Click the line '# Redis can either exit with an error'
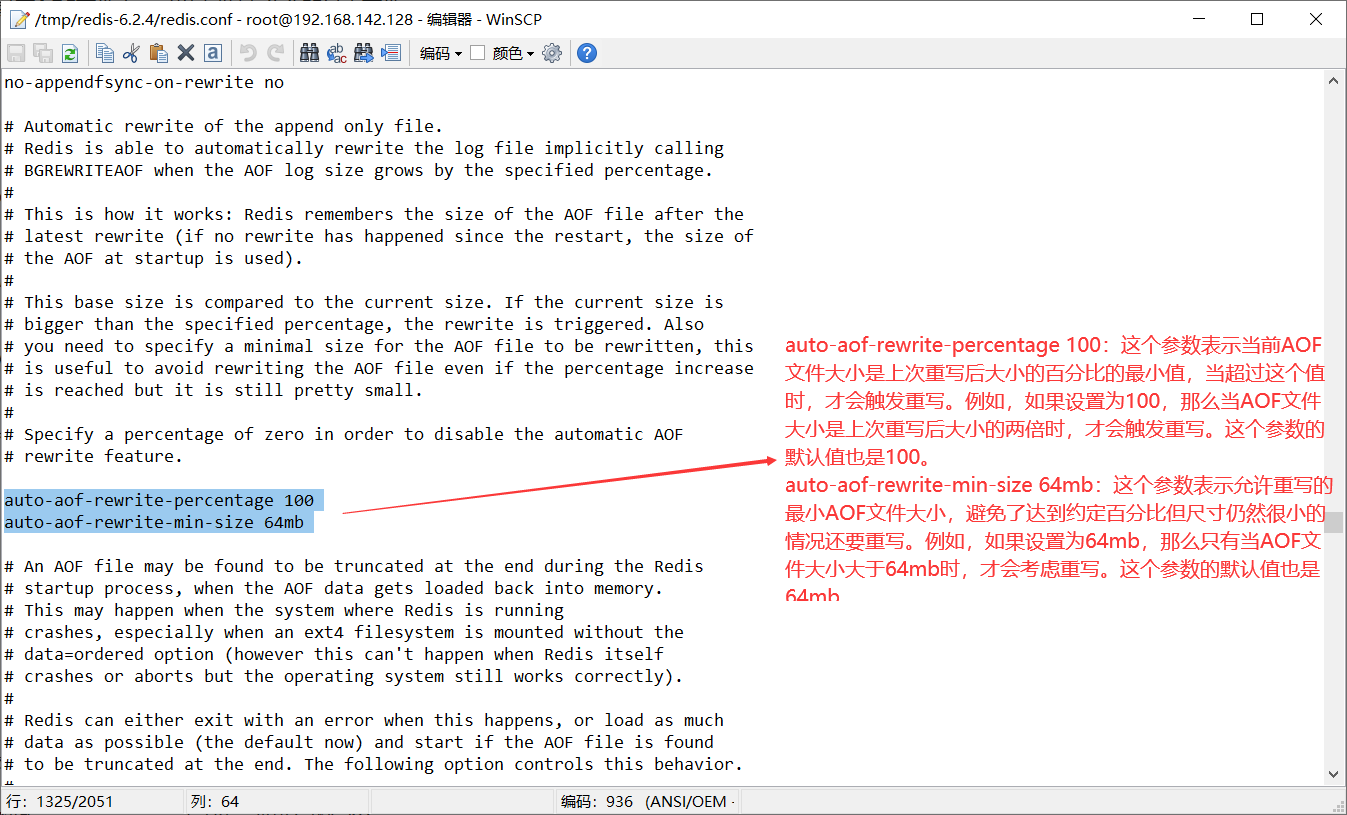This screenshot has width=1347, height=815. [x=364, y=720]
